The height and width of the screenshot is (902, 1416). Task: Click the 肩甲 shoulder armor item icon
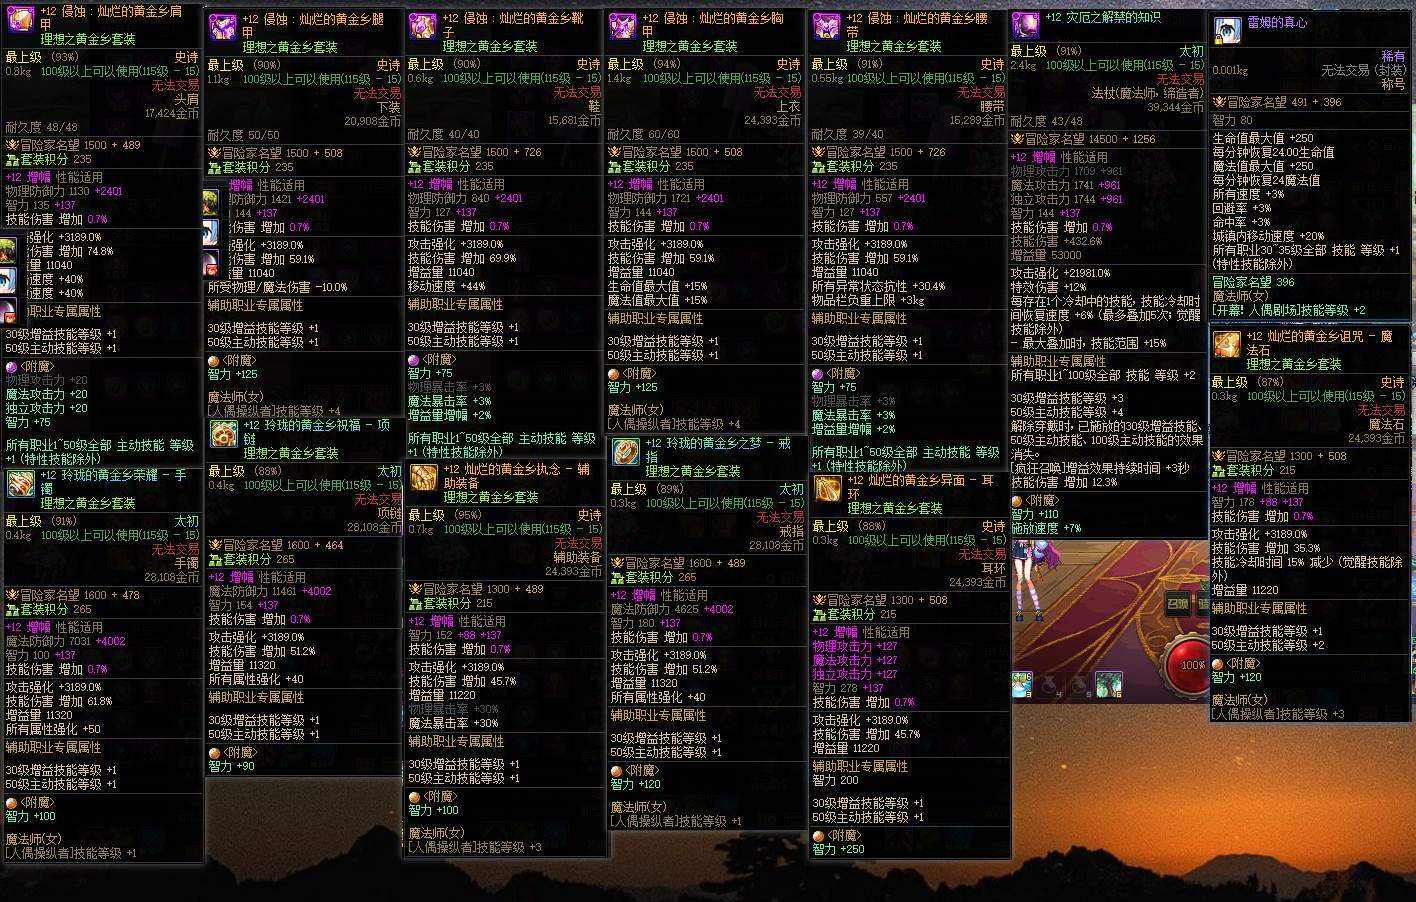(x=21, y=19)
